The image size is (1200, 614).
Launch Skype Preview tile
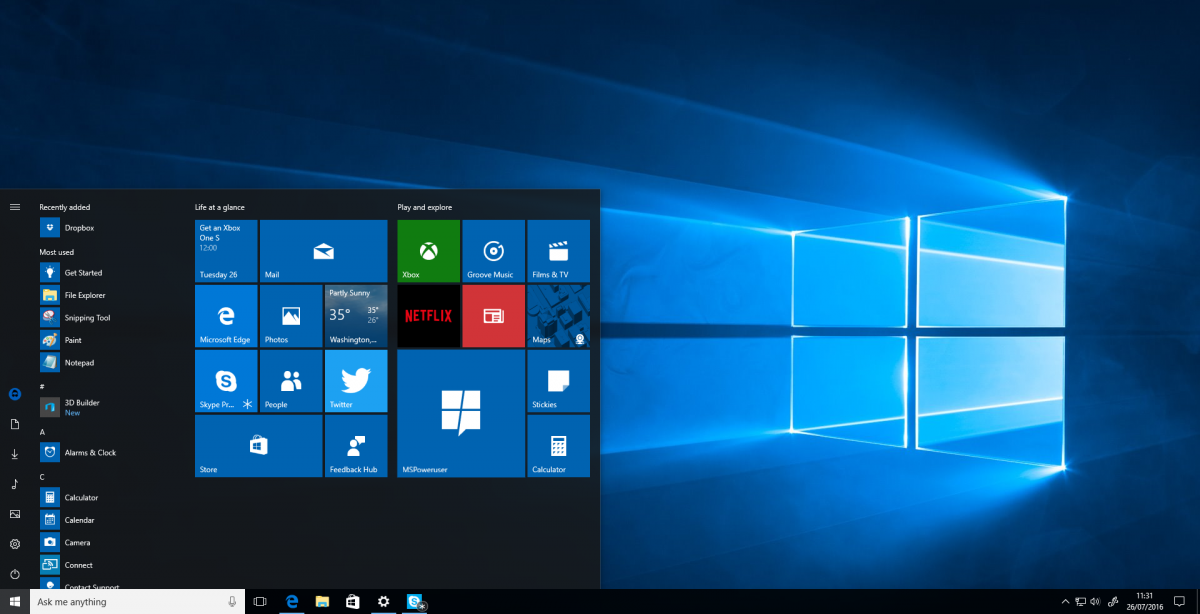click(x=225, y=381)
